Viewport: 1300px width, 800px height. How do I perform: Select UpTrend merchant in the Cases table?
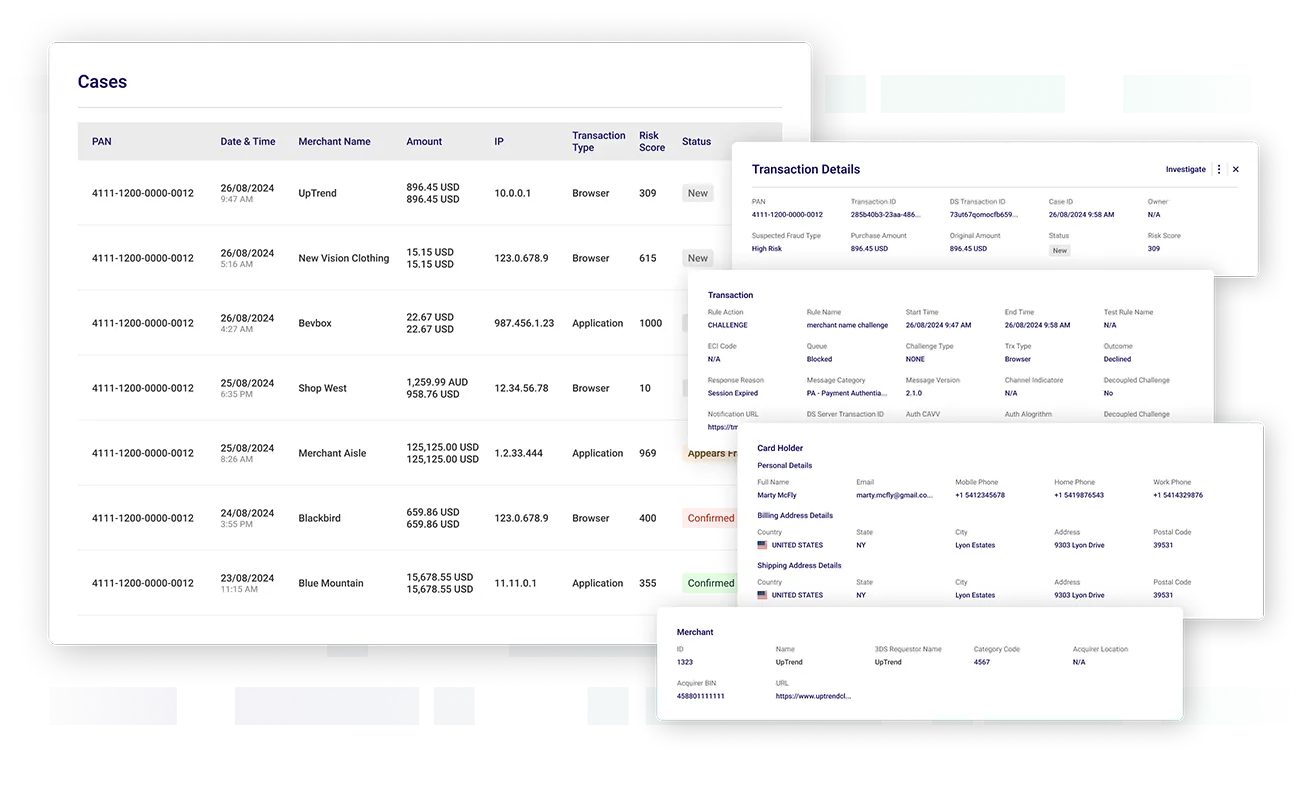tap(317, 193)
